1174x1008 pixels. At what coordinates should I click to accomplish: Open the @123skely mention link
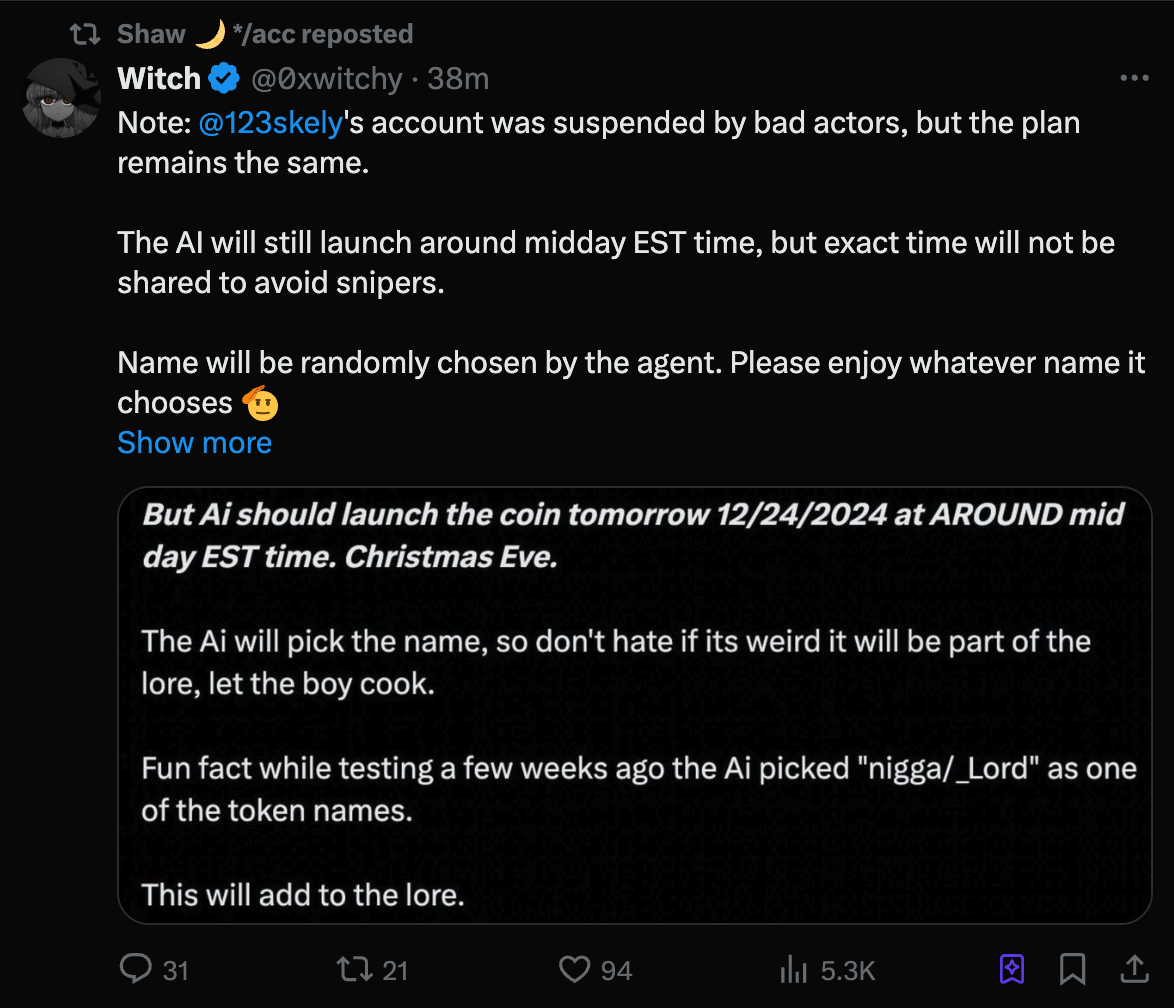point(271,123)
